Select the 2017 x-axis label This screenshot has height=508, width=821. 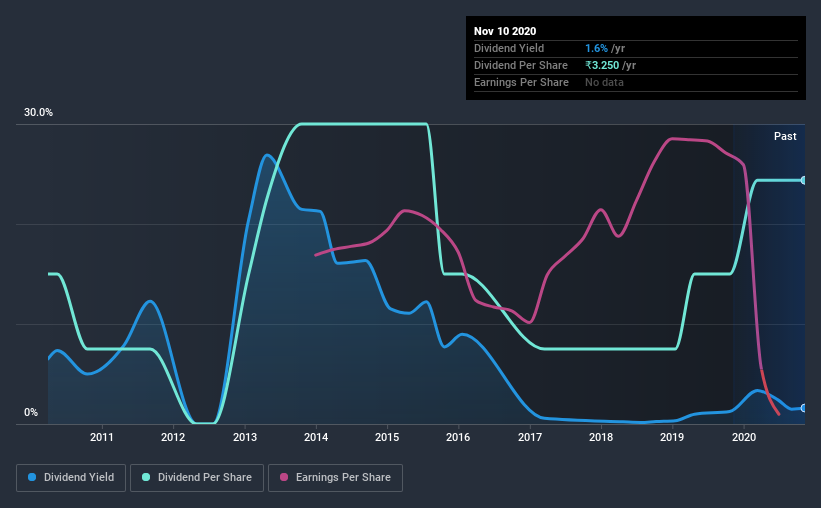click(530, 437)
